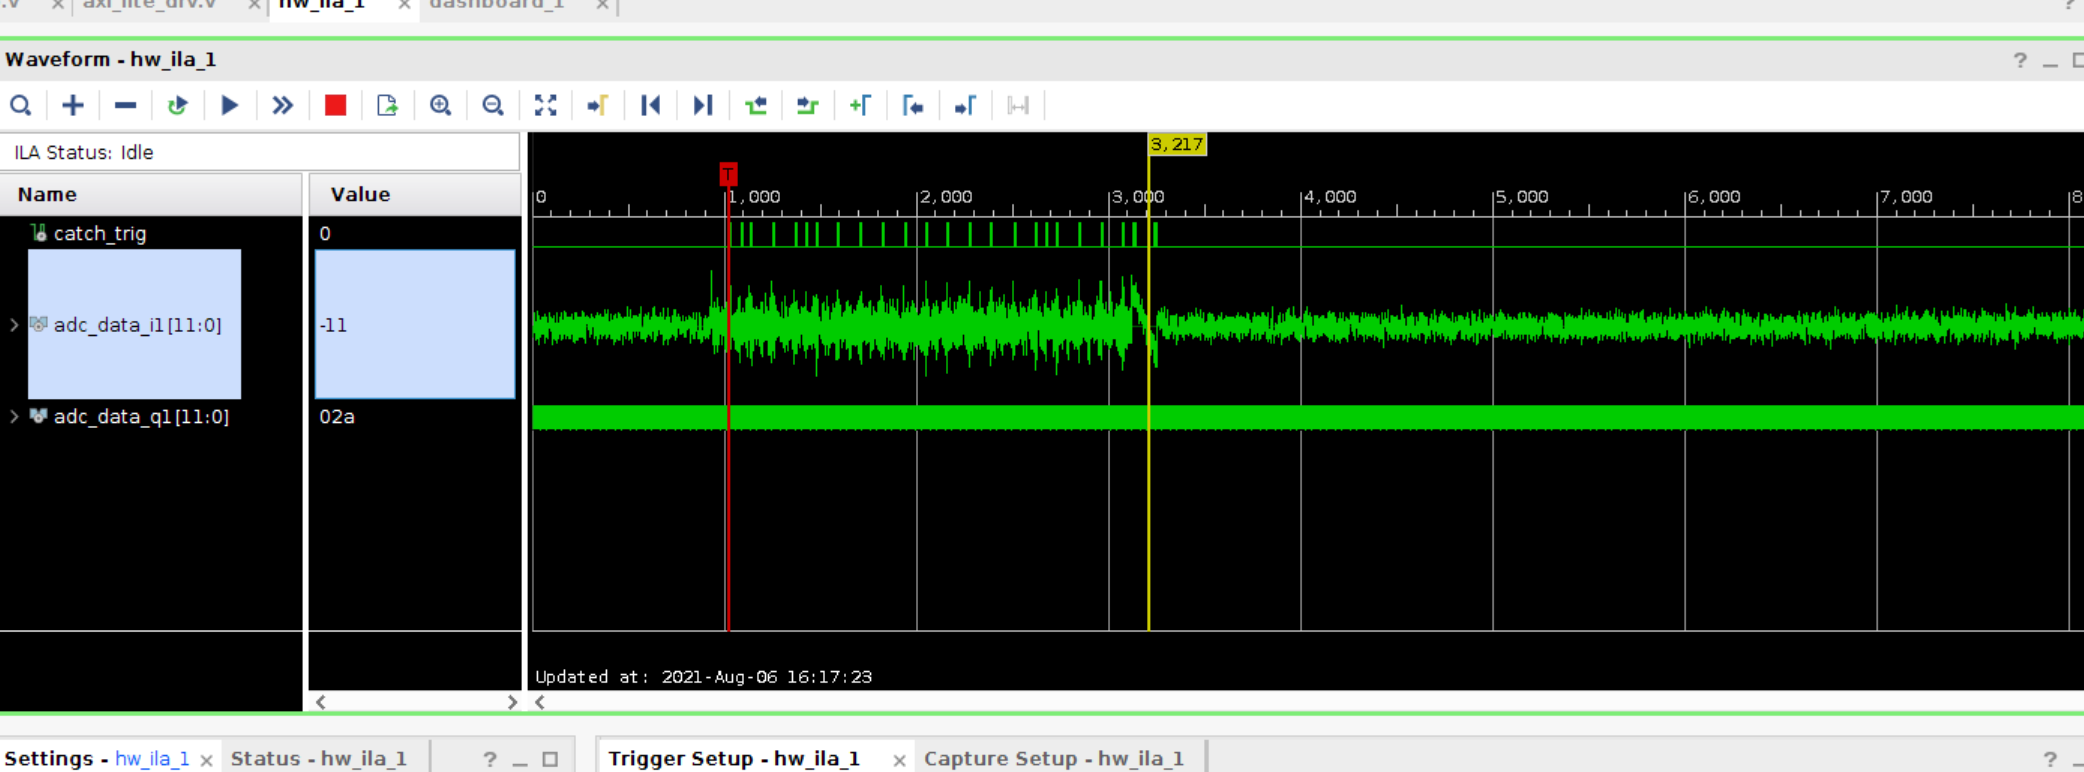Click the 4,000 tick on the time ruler
Screen dimensions: 2084x772
(1331, 197)
